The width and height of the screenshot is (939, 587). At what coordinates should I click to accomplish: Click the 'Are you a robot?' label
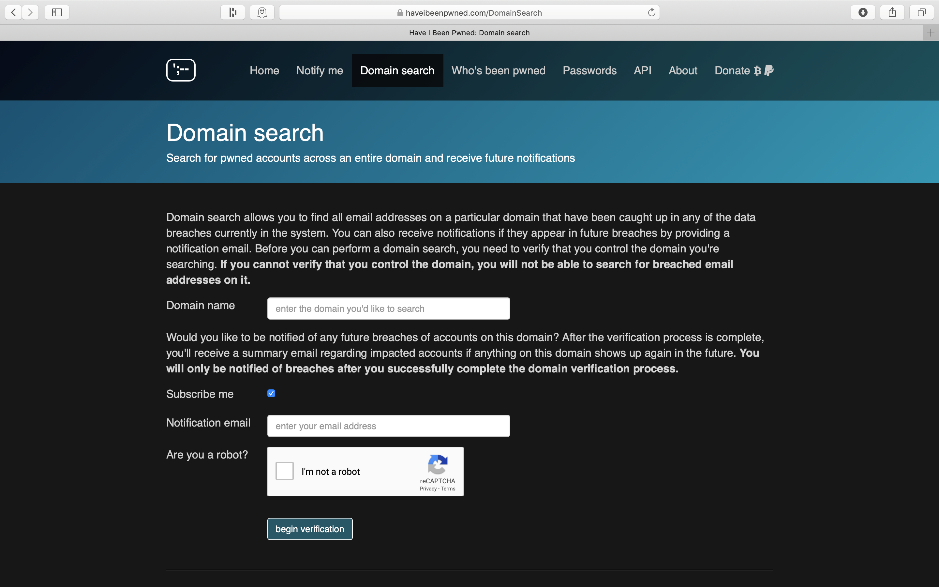pyautogui.click(x=207, y=455)
